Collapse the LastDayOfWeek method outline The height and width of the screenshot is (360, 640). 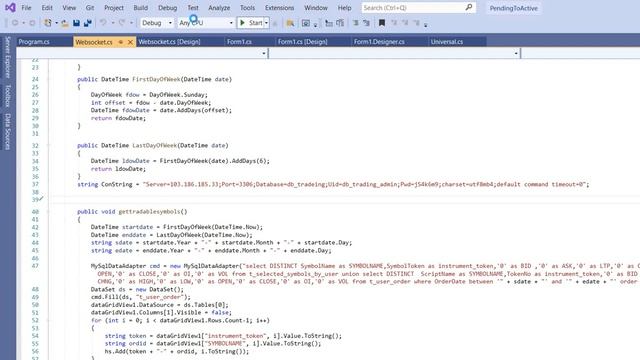[48, 145]
